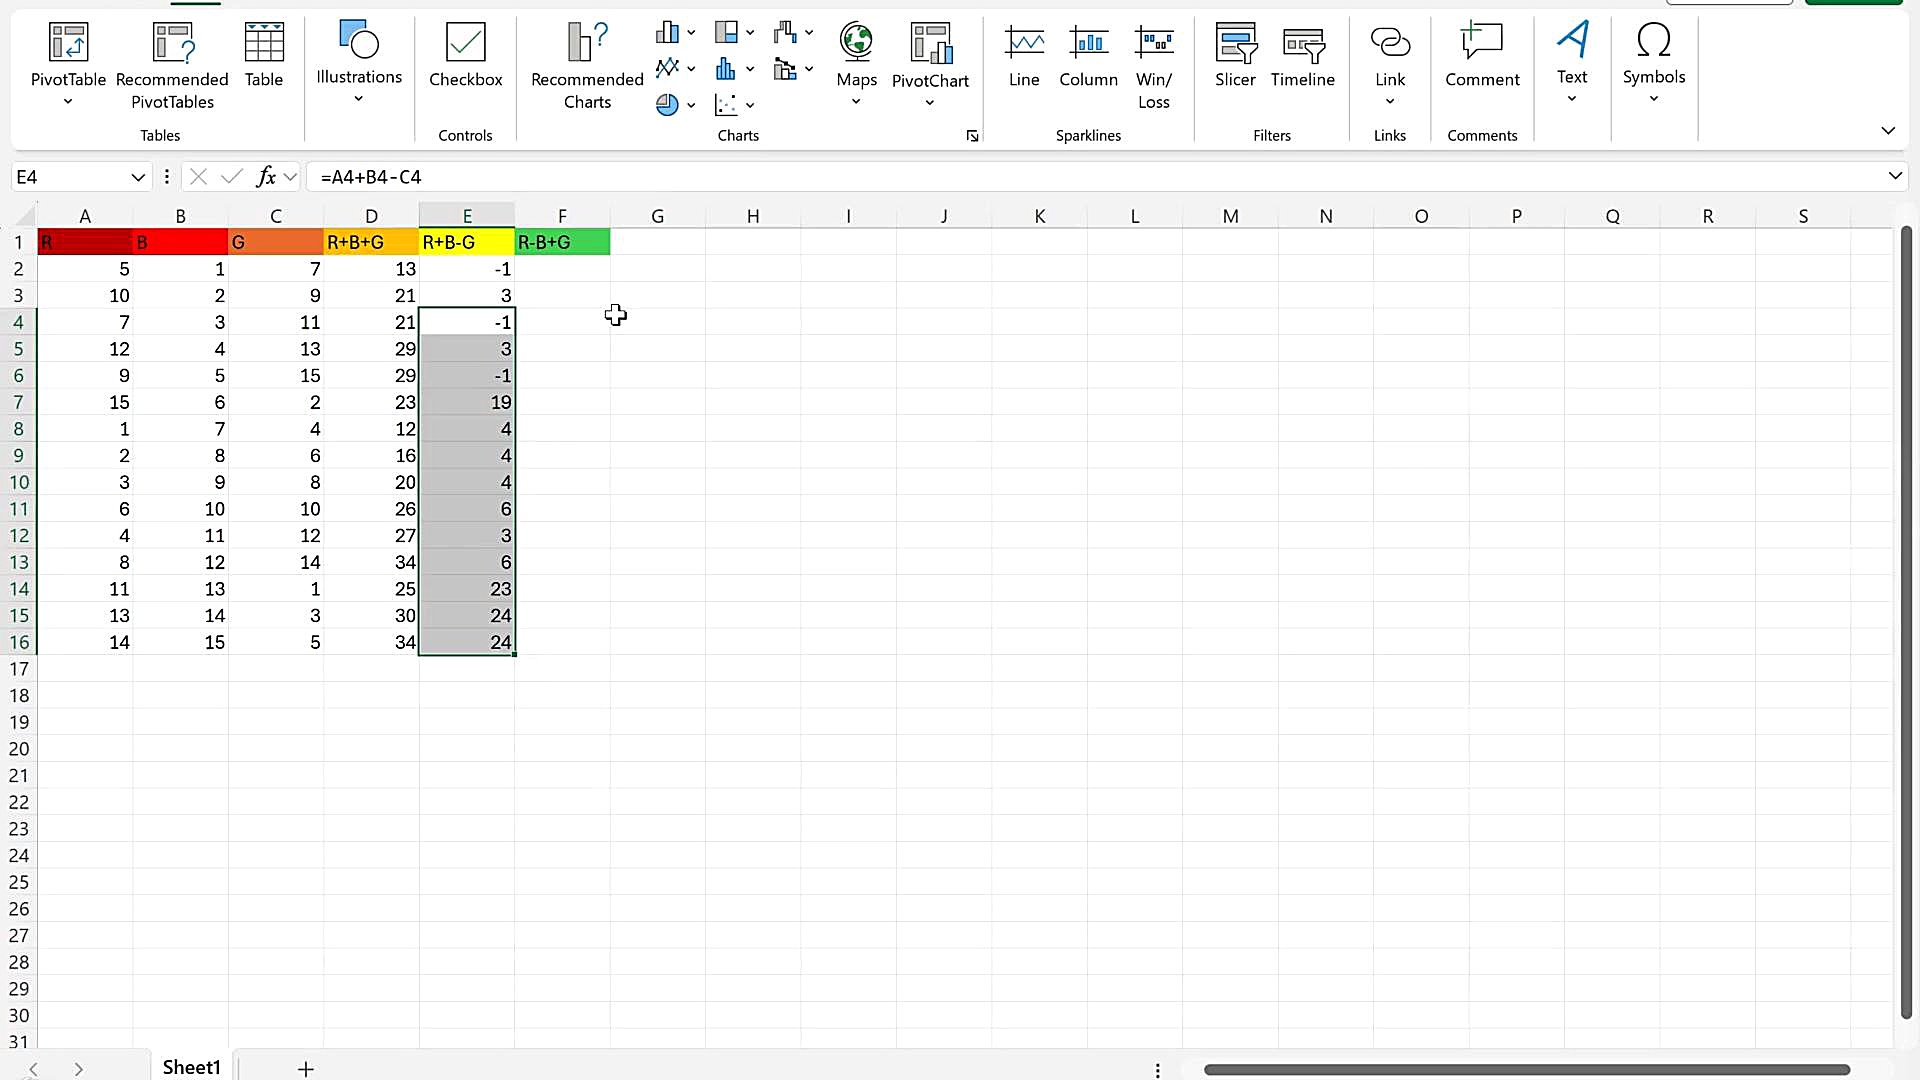
Task: Insert a Slicer filter
Action: [x=1235, y=56]
